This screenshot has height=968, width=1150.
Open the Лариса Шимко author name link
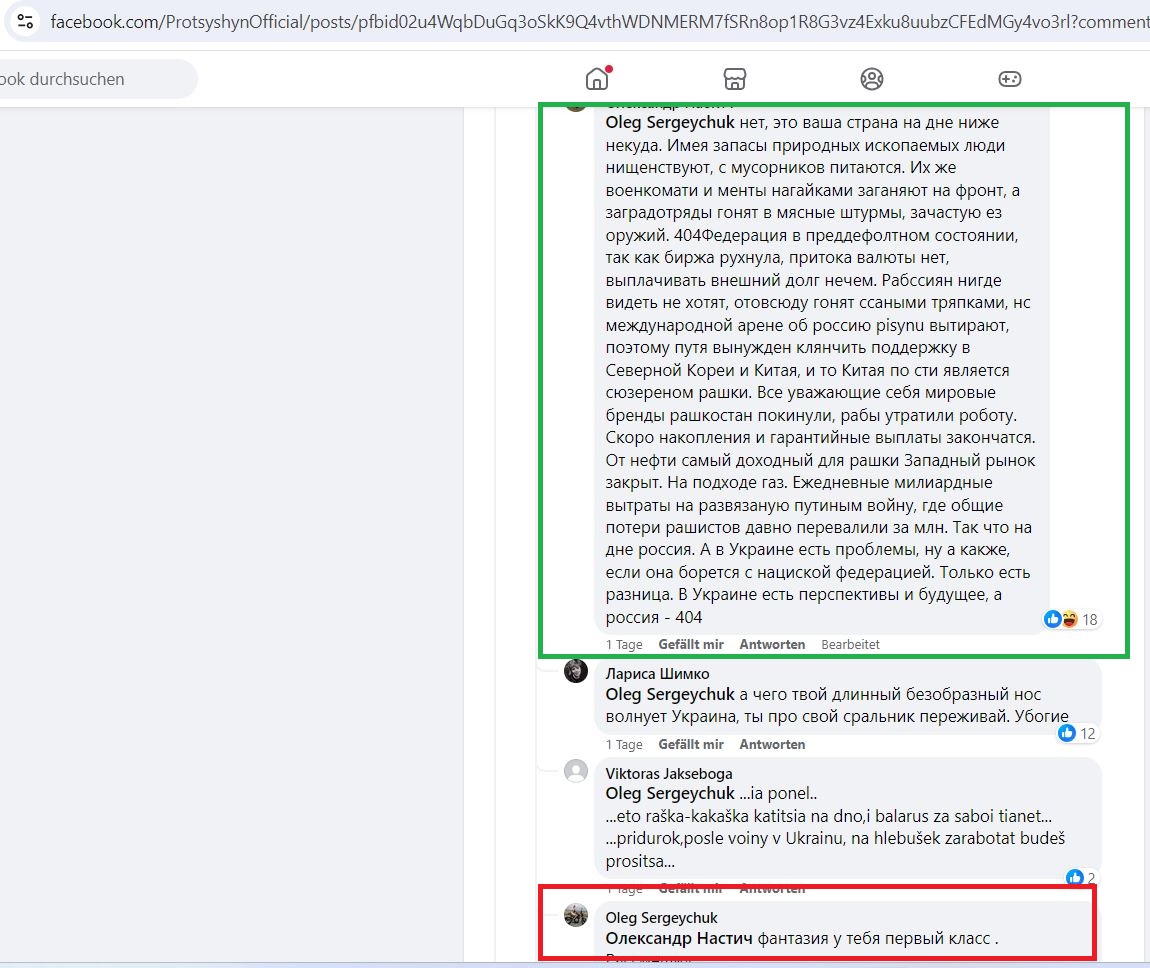pos(657,673)
